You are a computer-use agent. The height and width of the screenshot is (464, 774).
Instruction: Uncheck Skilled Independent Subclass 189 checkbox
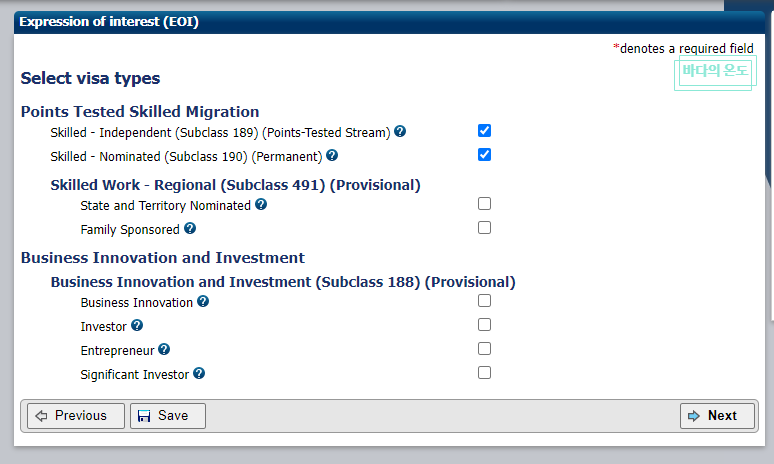click(485, 131)
